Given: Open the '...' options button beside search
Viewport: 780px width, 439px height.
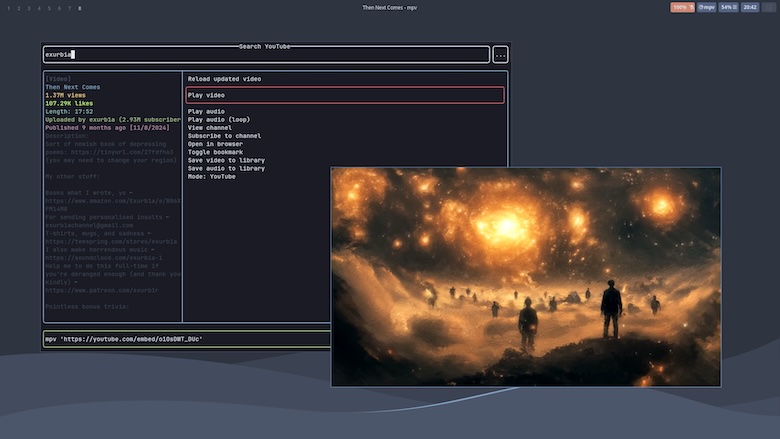Looking at the screenshot, I should pyautogui.click(x=500, y=55).
